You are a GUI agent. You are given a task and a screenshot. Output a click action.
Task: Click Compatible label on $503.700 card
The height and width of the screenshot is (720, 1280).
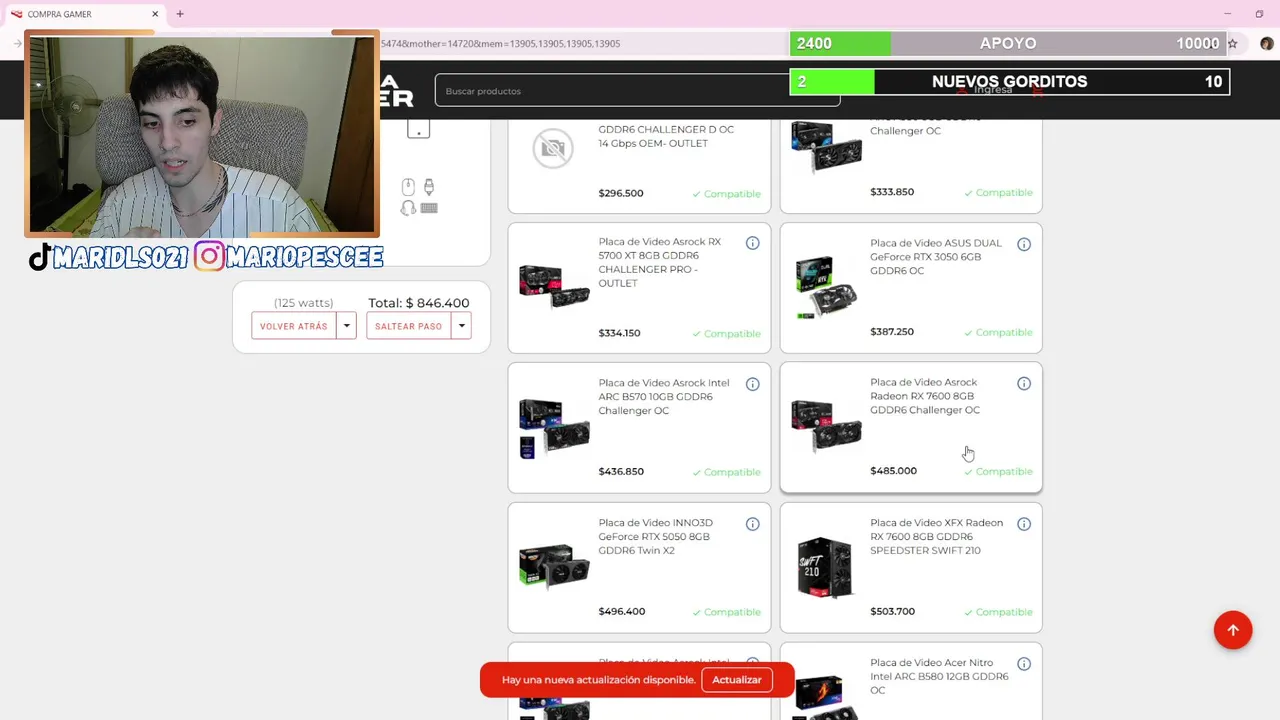pos(998,612)
